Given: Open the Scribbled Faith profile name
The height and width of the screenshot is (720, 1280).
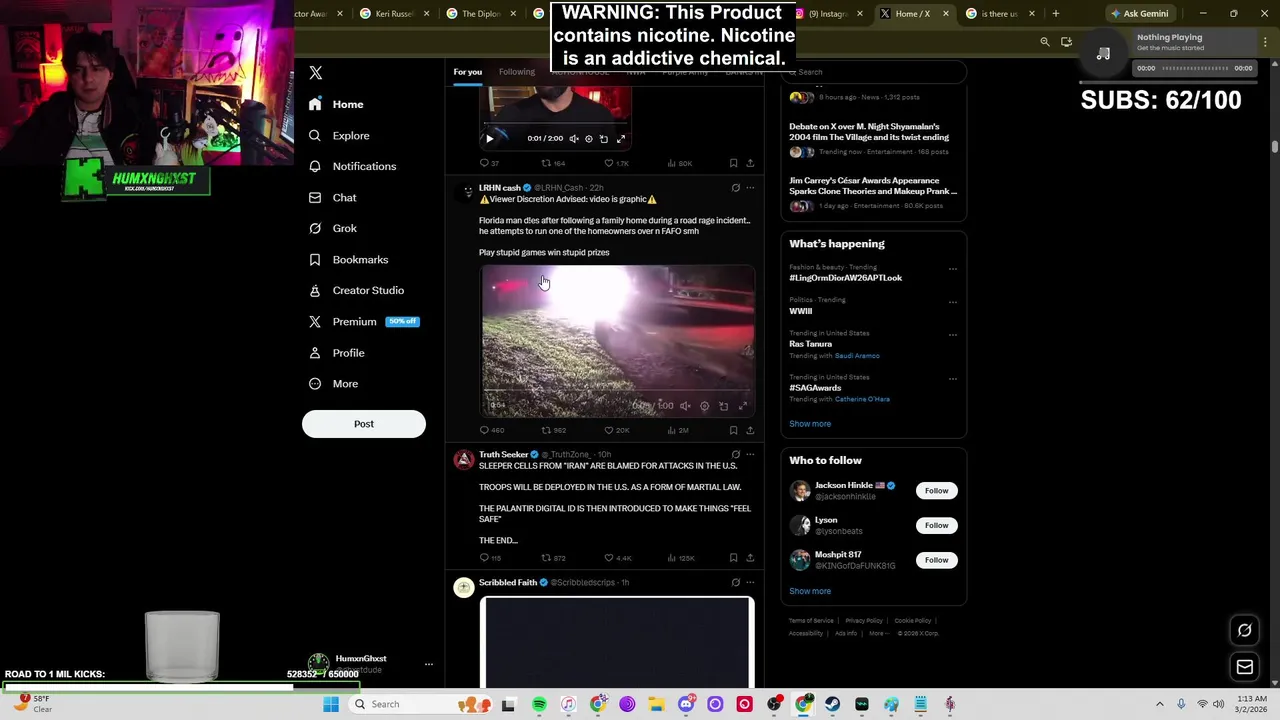Looking at the screenshot, I should [508, 583].
